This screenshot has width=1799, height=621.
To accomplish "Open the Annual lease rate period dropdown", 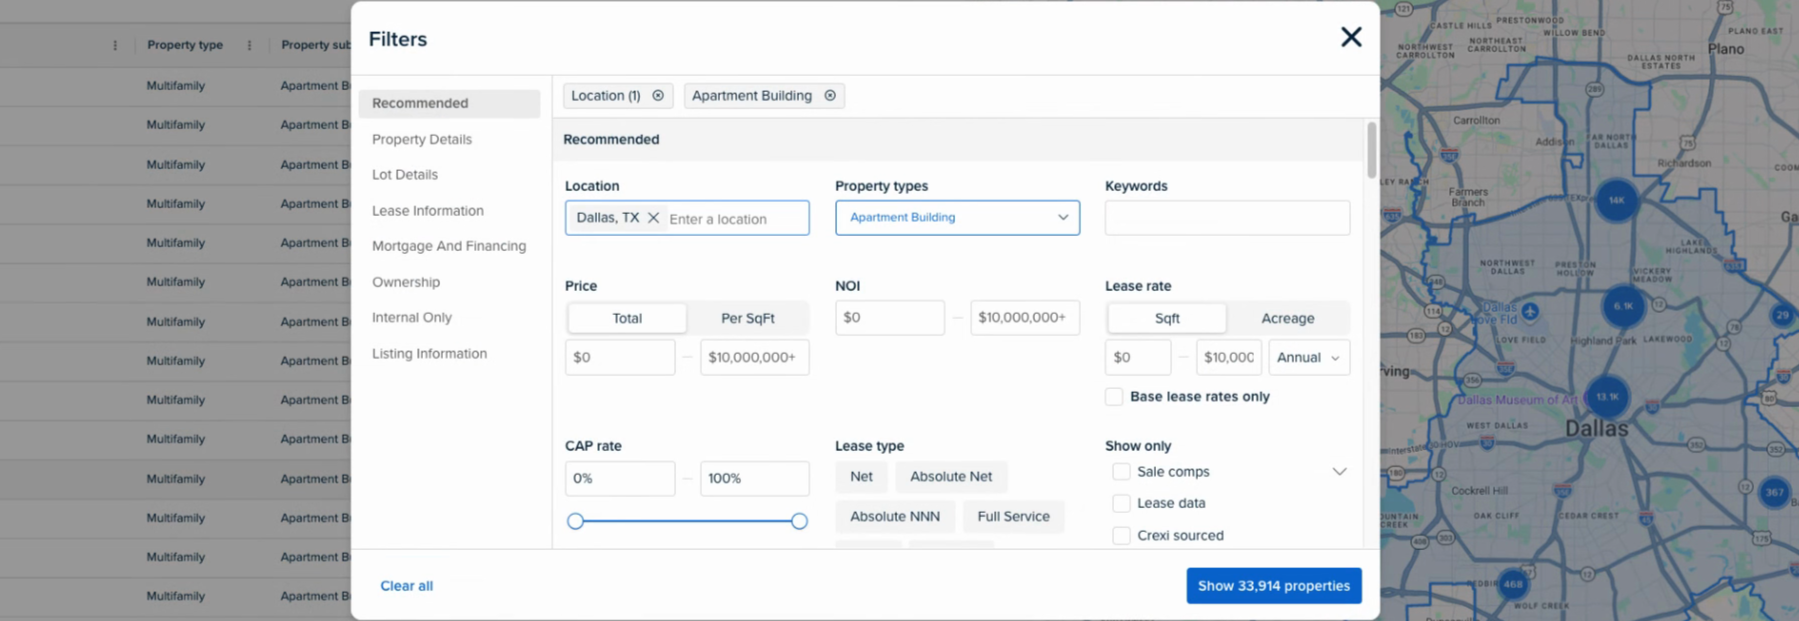I will point(1308,358).
